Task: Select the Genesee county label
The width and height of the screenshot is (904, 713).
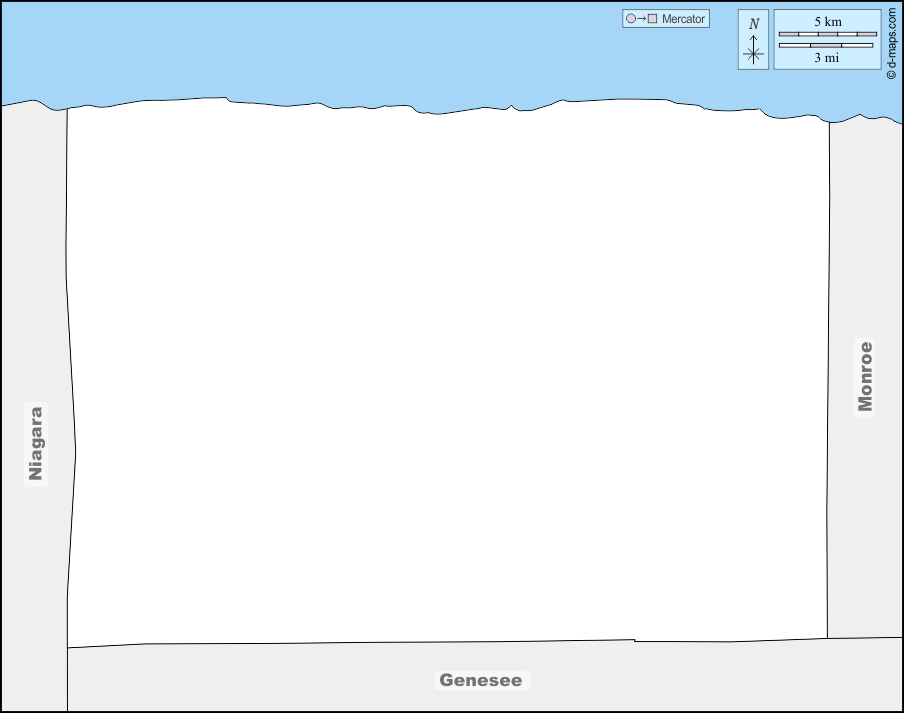Action: [480, 680]
